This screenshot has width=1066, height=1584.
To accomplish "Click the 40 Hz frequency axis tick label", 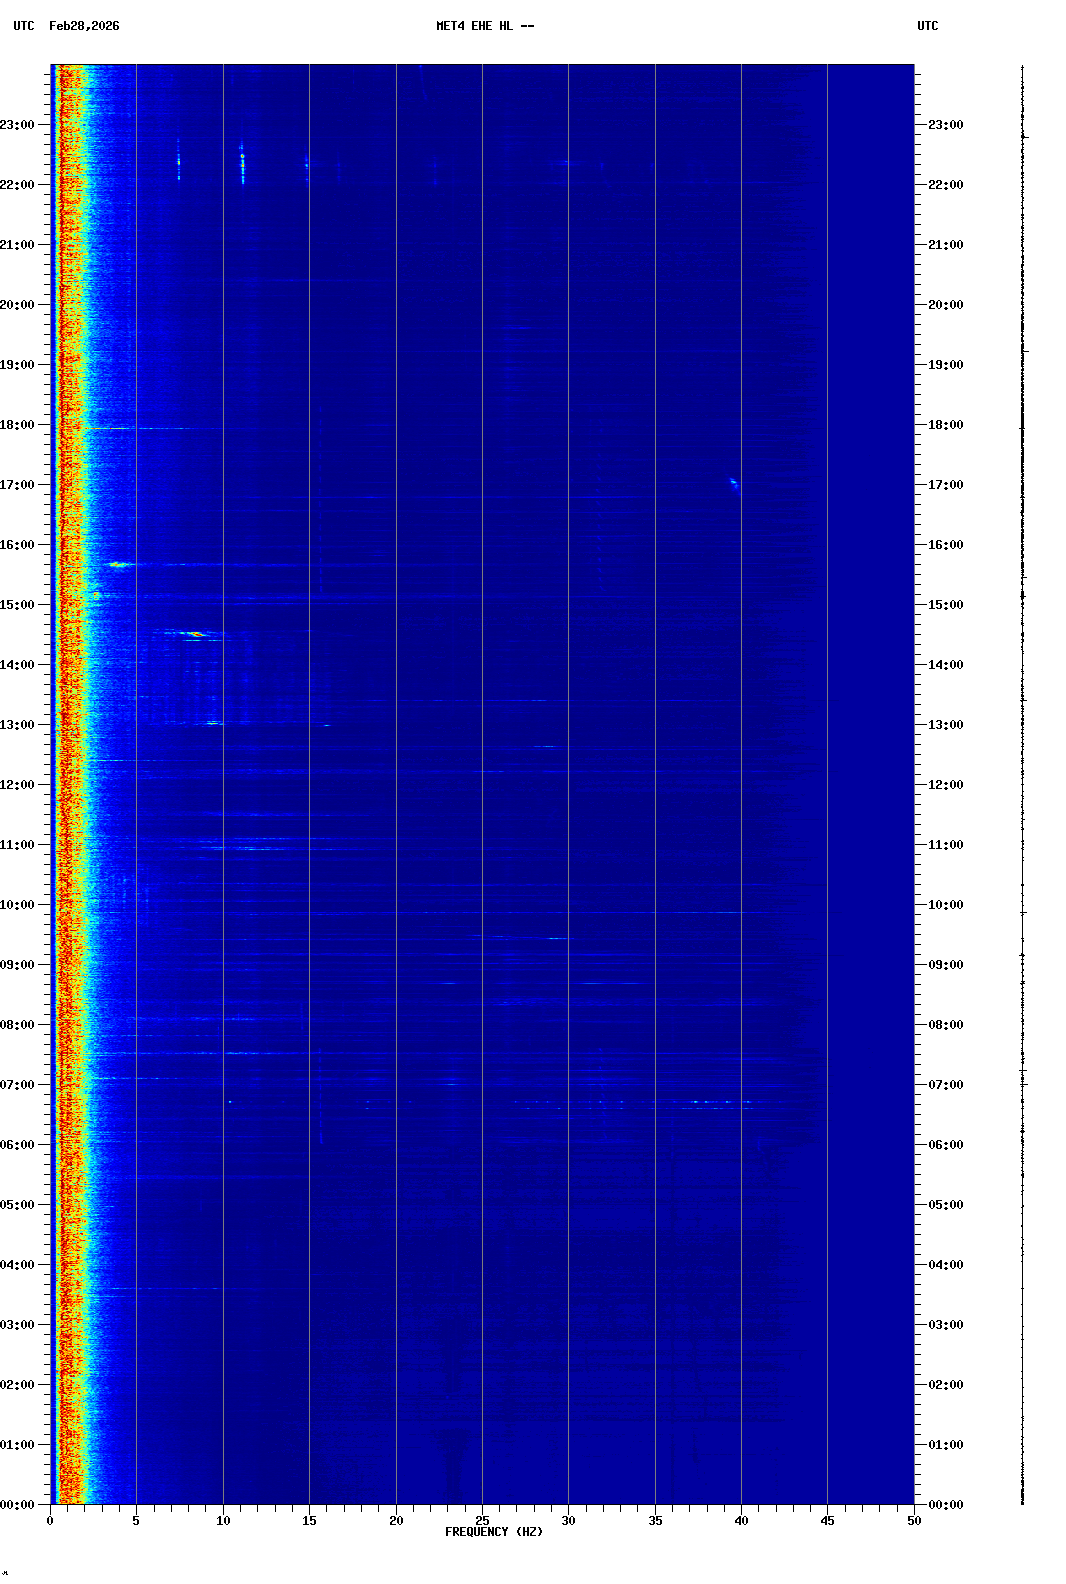I will tap(741, 1521).
